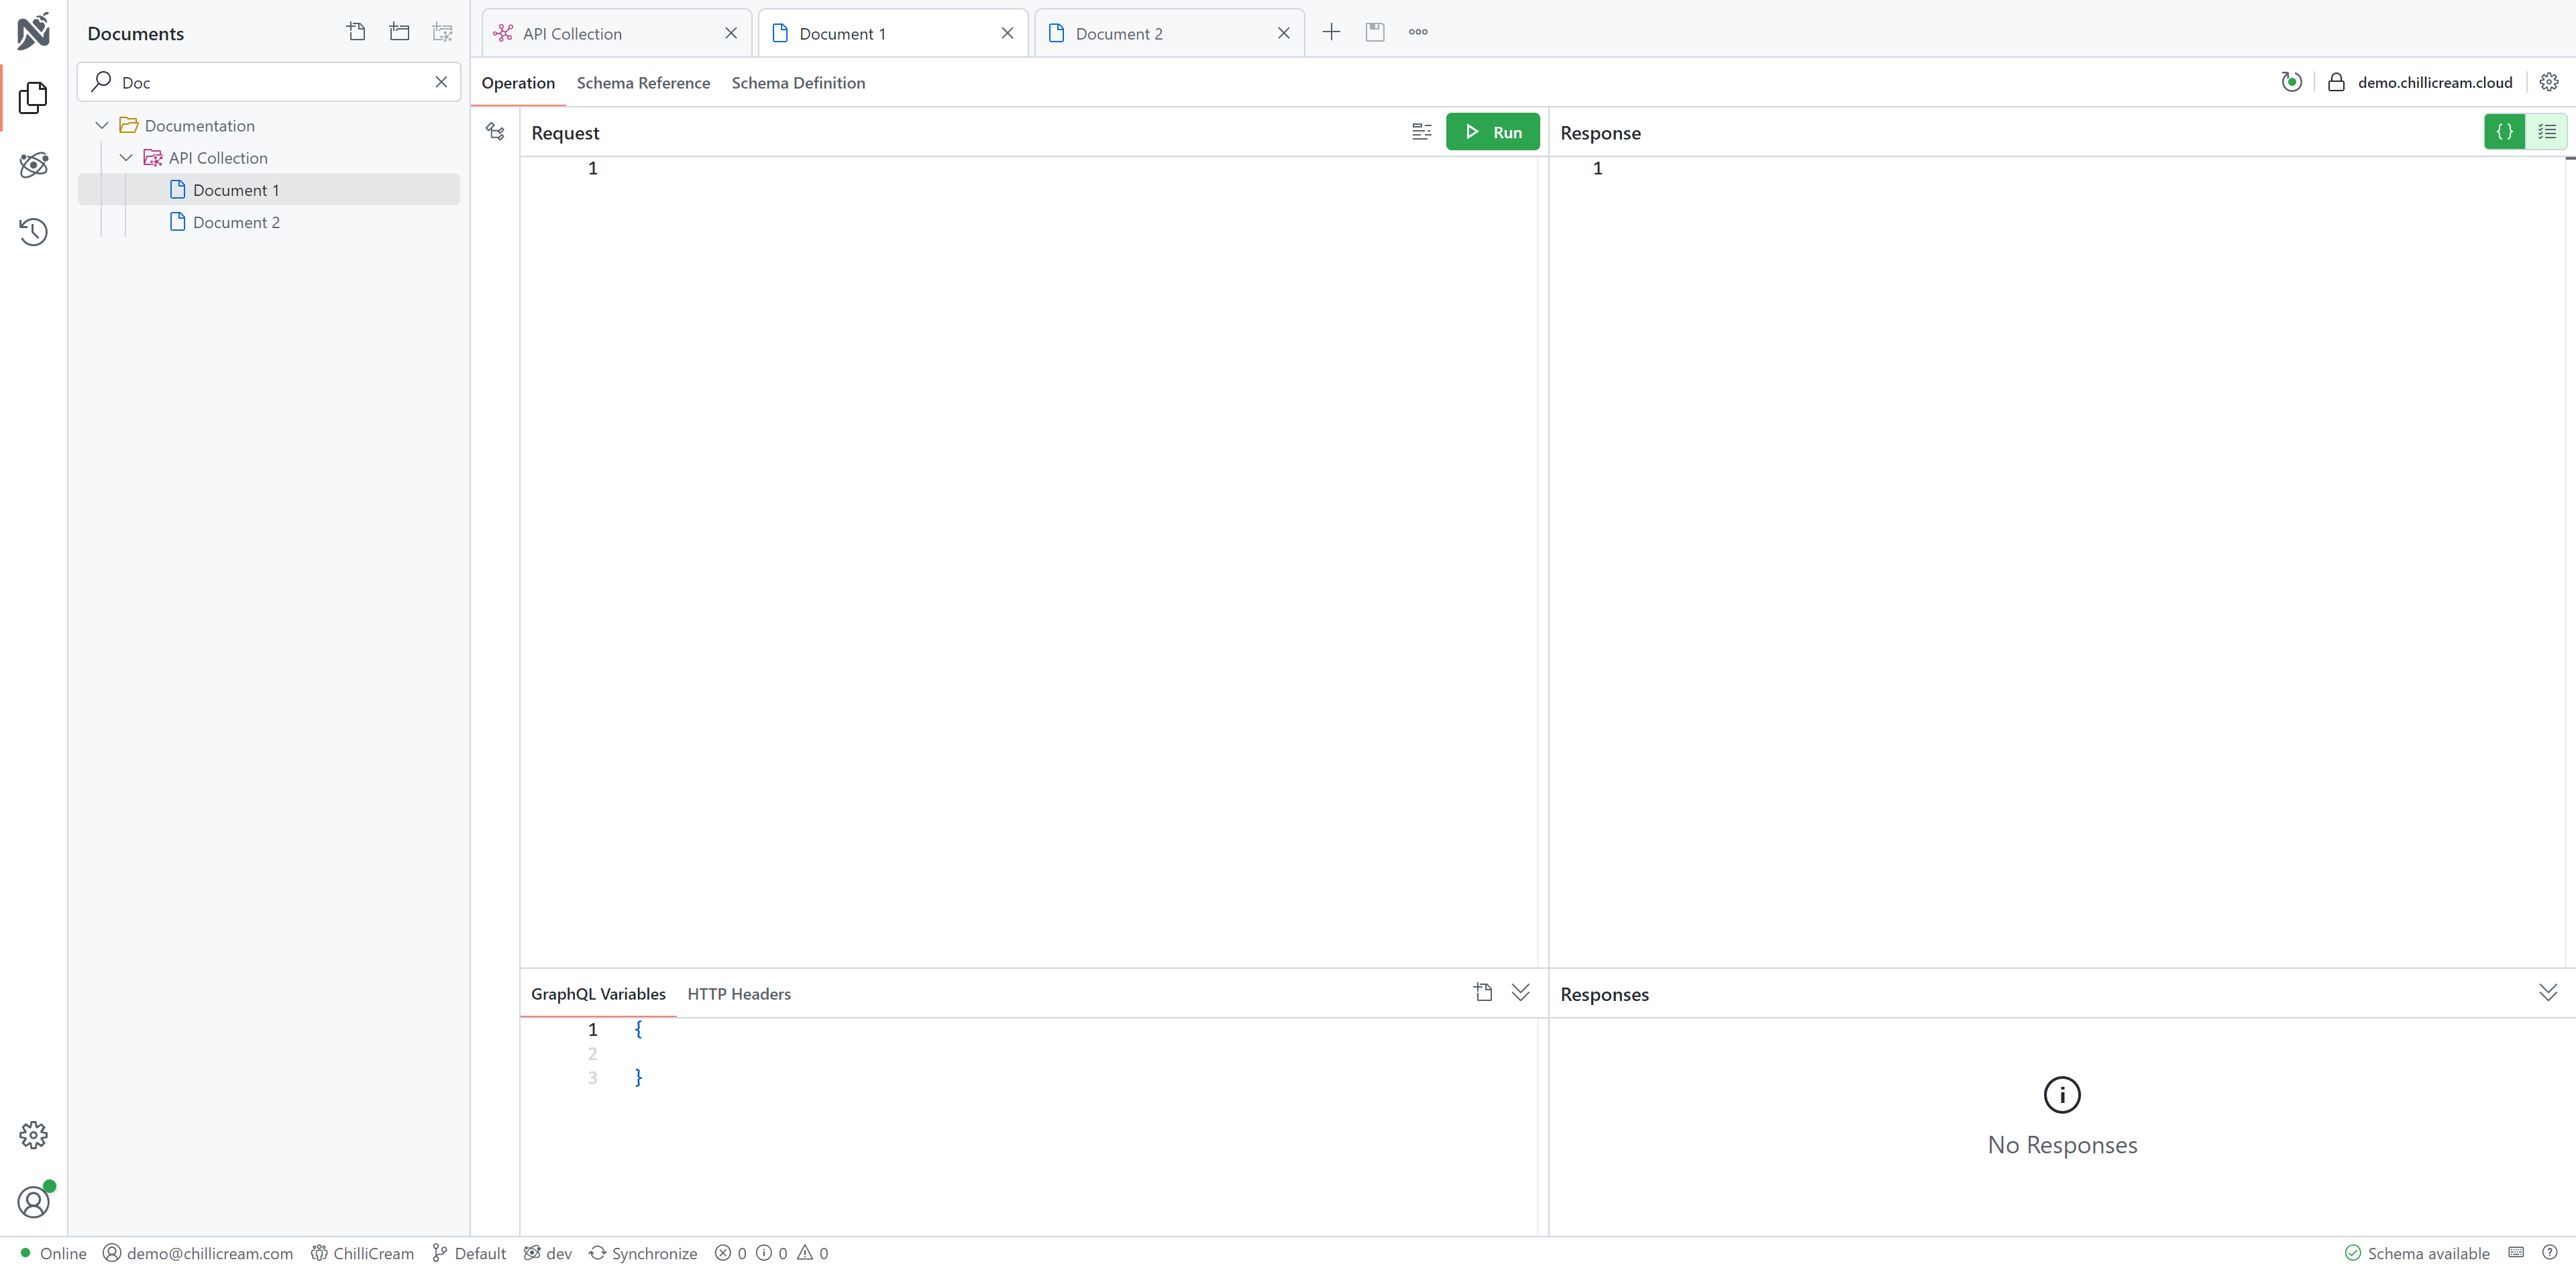Open connection settings gear near demo.chillicream.cloud
Viewport: 2576px width, 1268px height.
pyautogui.click(x=2548, y=82)
